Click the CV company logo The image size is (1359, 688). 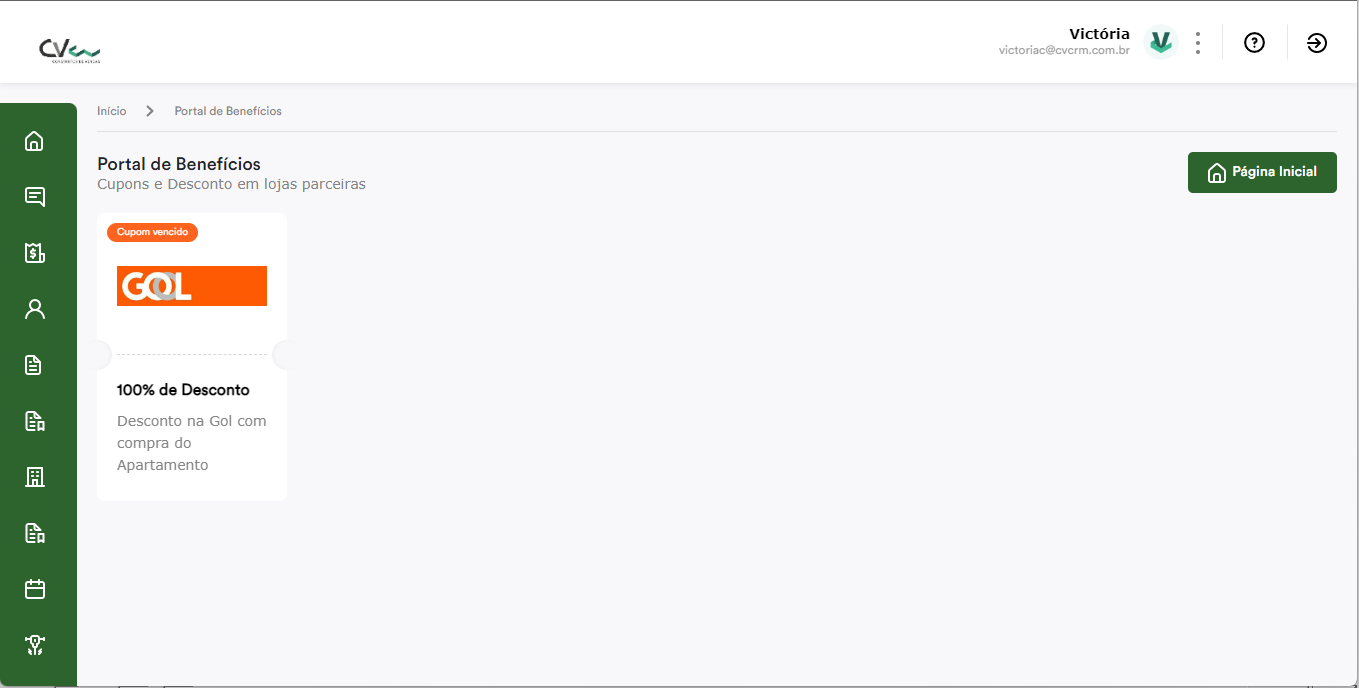(x=69, y=50)
